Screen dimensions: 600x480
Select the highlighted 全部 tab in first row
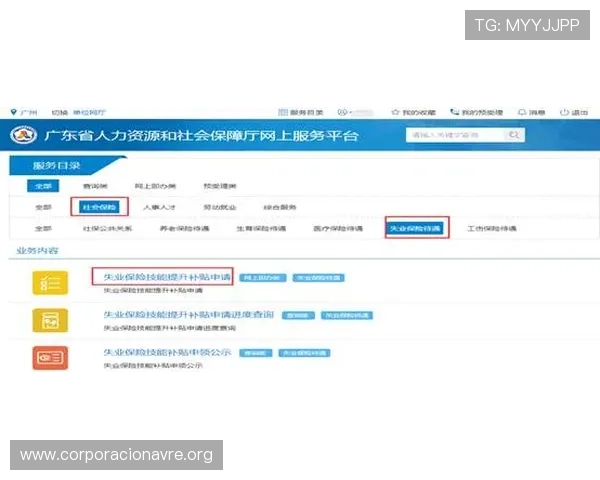click(x=43, y=186)
